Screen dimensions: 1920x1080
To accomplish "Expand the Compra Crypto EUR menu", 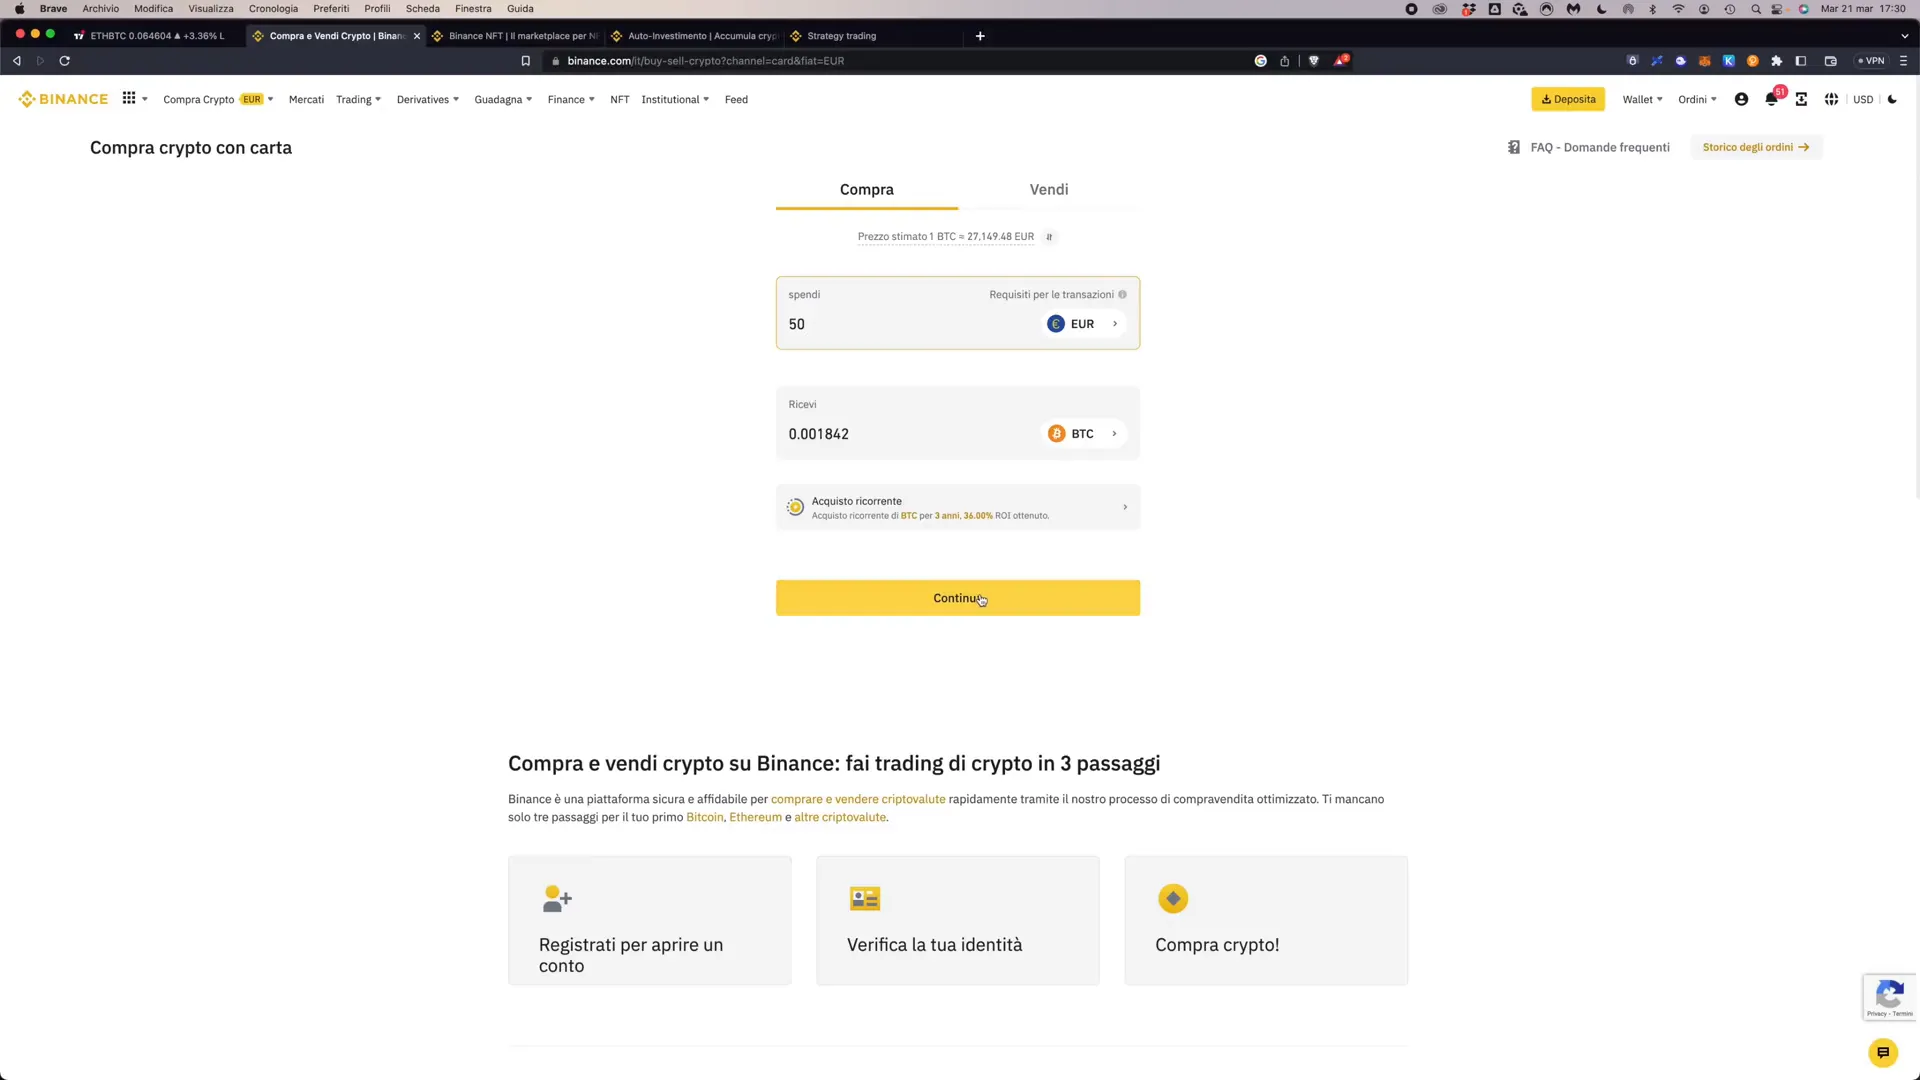I will [x=218, y=99].
